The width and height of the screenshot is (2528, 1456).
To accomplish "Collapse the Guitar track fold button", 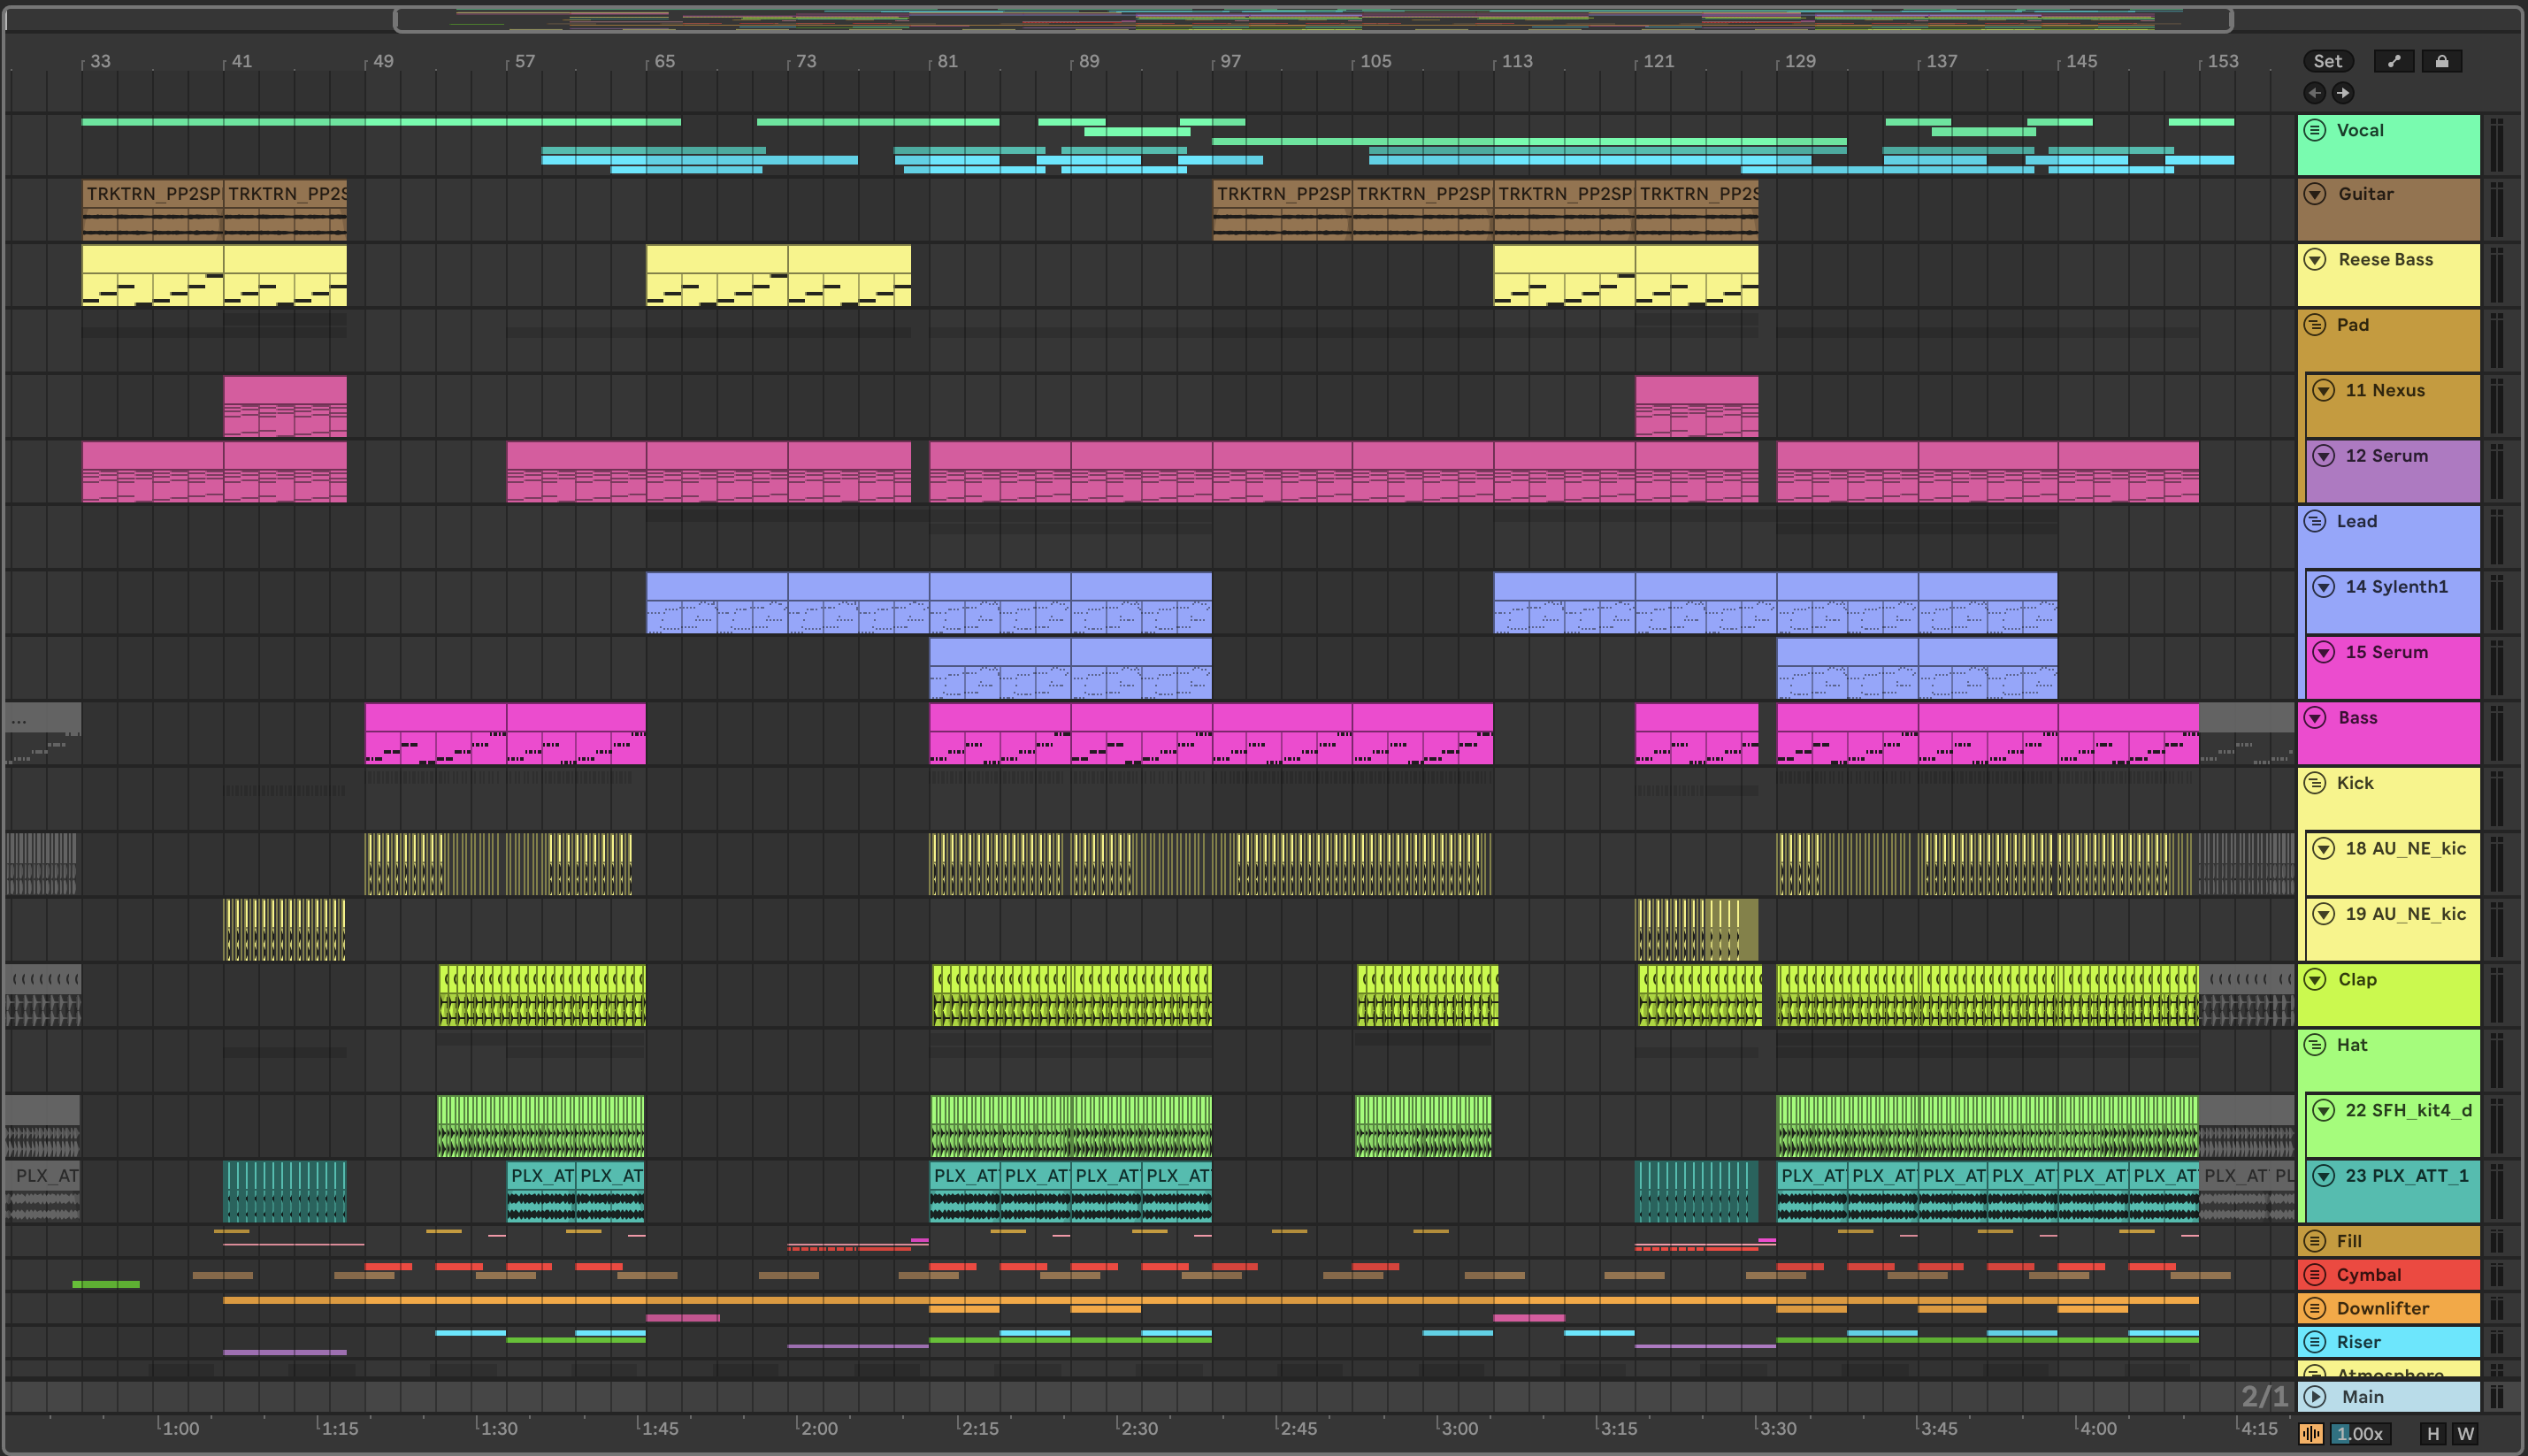I will 2315,194.
